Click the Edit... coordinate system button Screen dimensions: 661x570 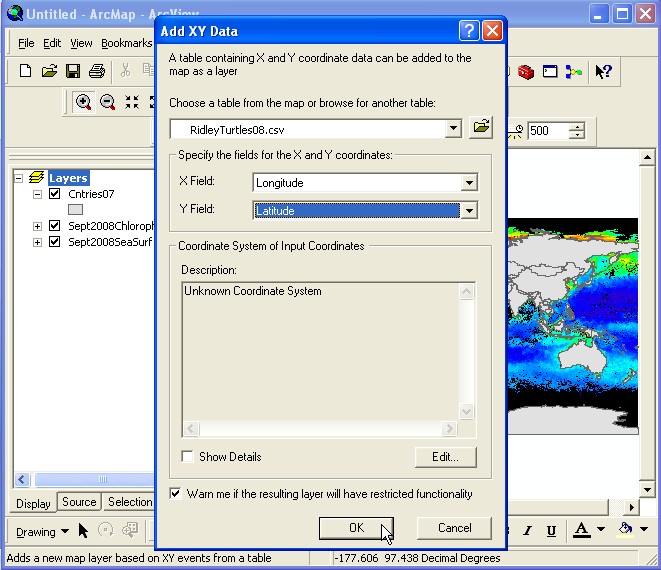pos(446,457)
